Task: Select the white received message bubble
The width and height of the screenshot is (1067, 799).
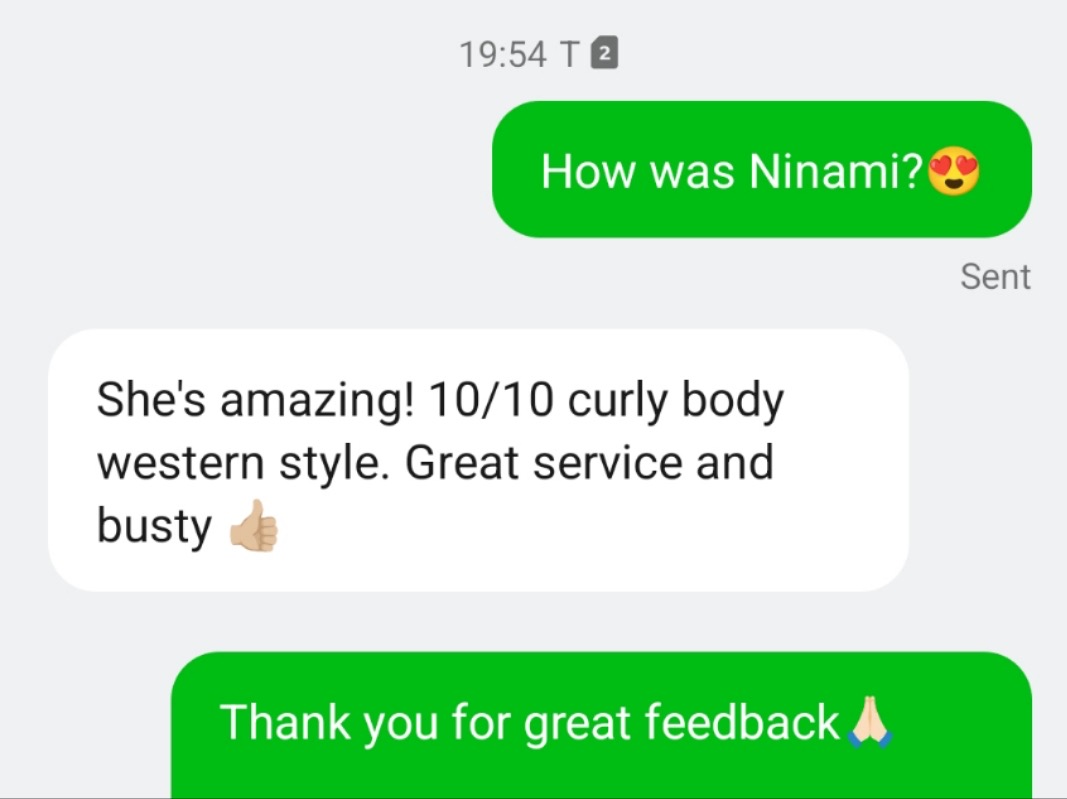Action: coord(478,460)
